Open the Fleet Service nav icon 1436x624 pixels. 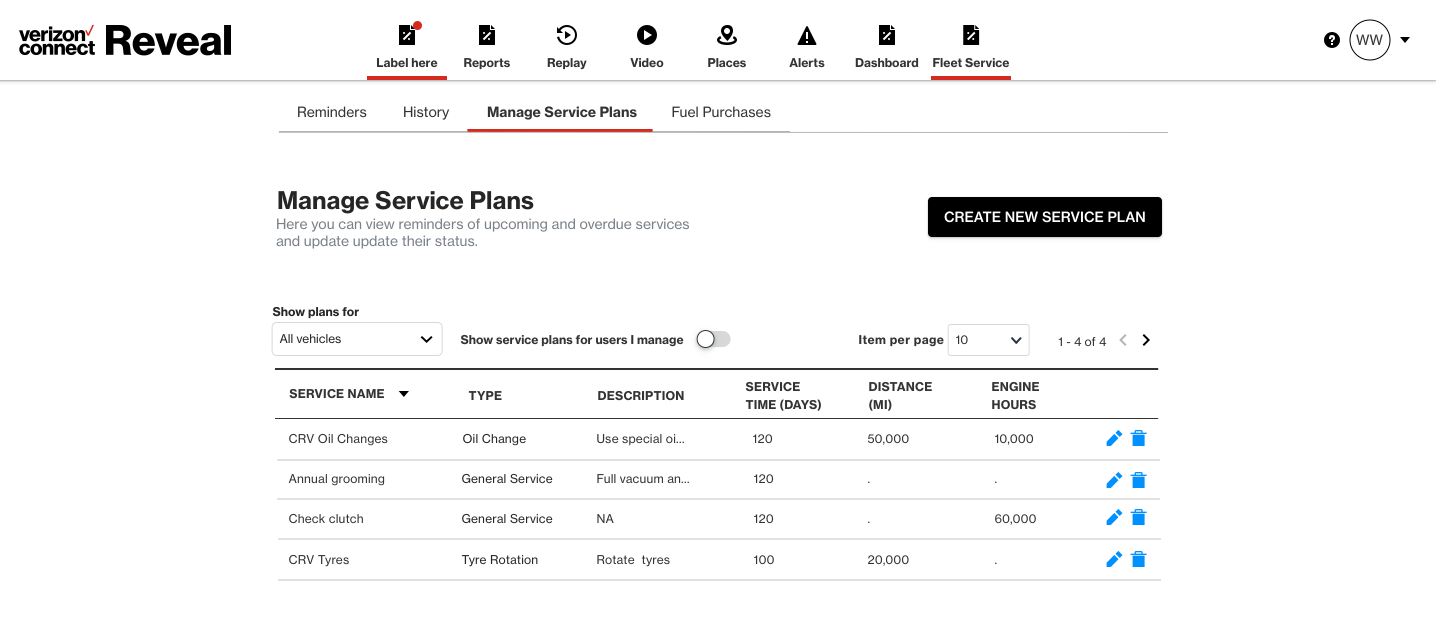[x=971, y=35]
